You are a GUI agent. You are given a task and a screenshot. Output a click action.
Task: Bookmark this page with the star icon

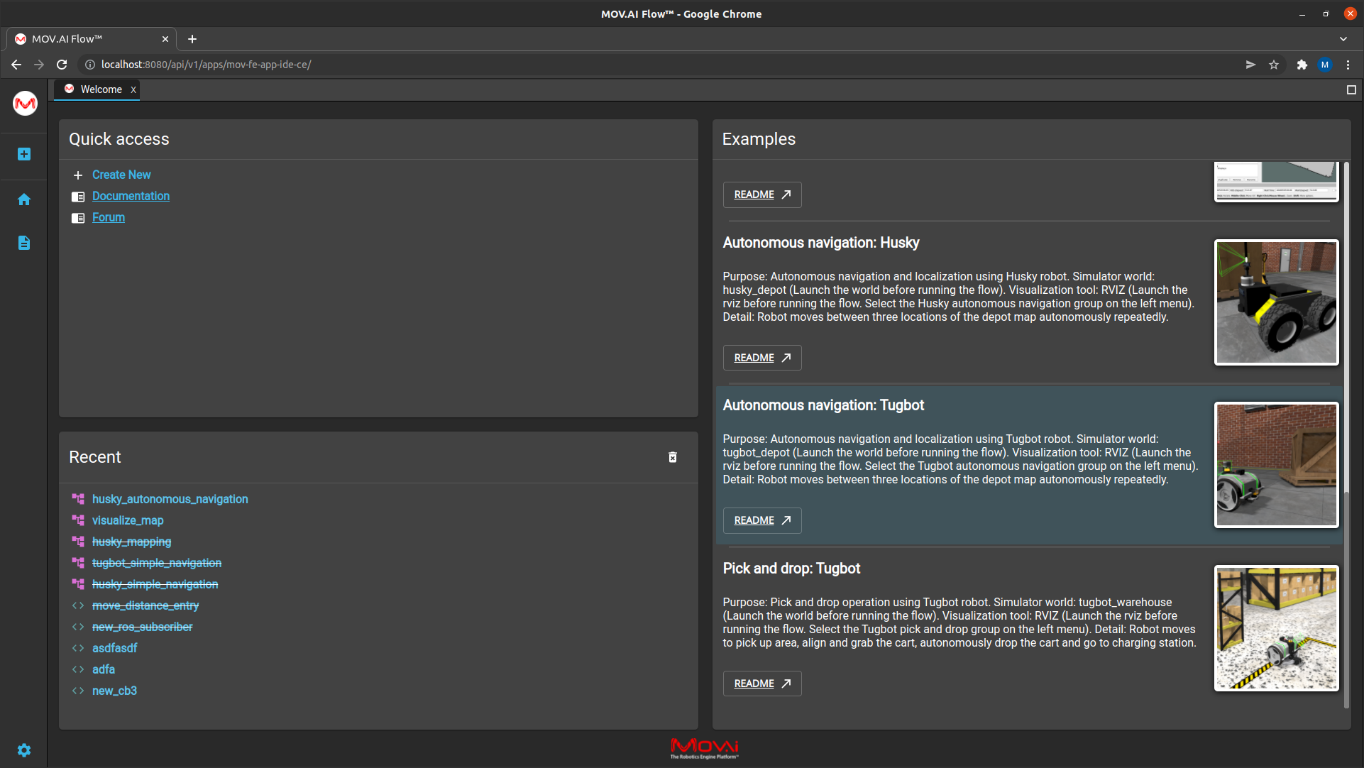[x=1274, y=64]
